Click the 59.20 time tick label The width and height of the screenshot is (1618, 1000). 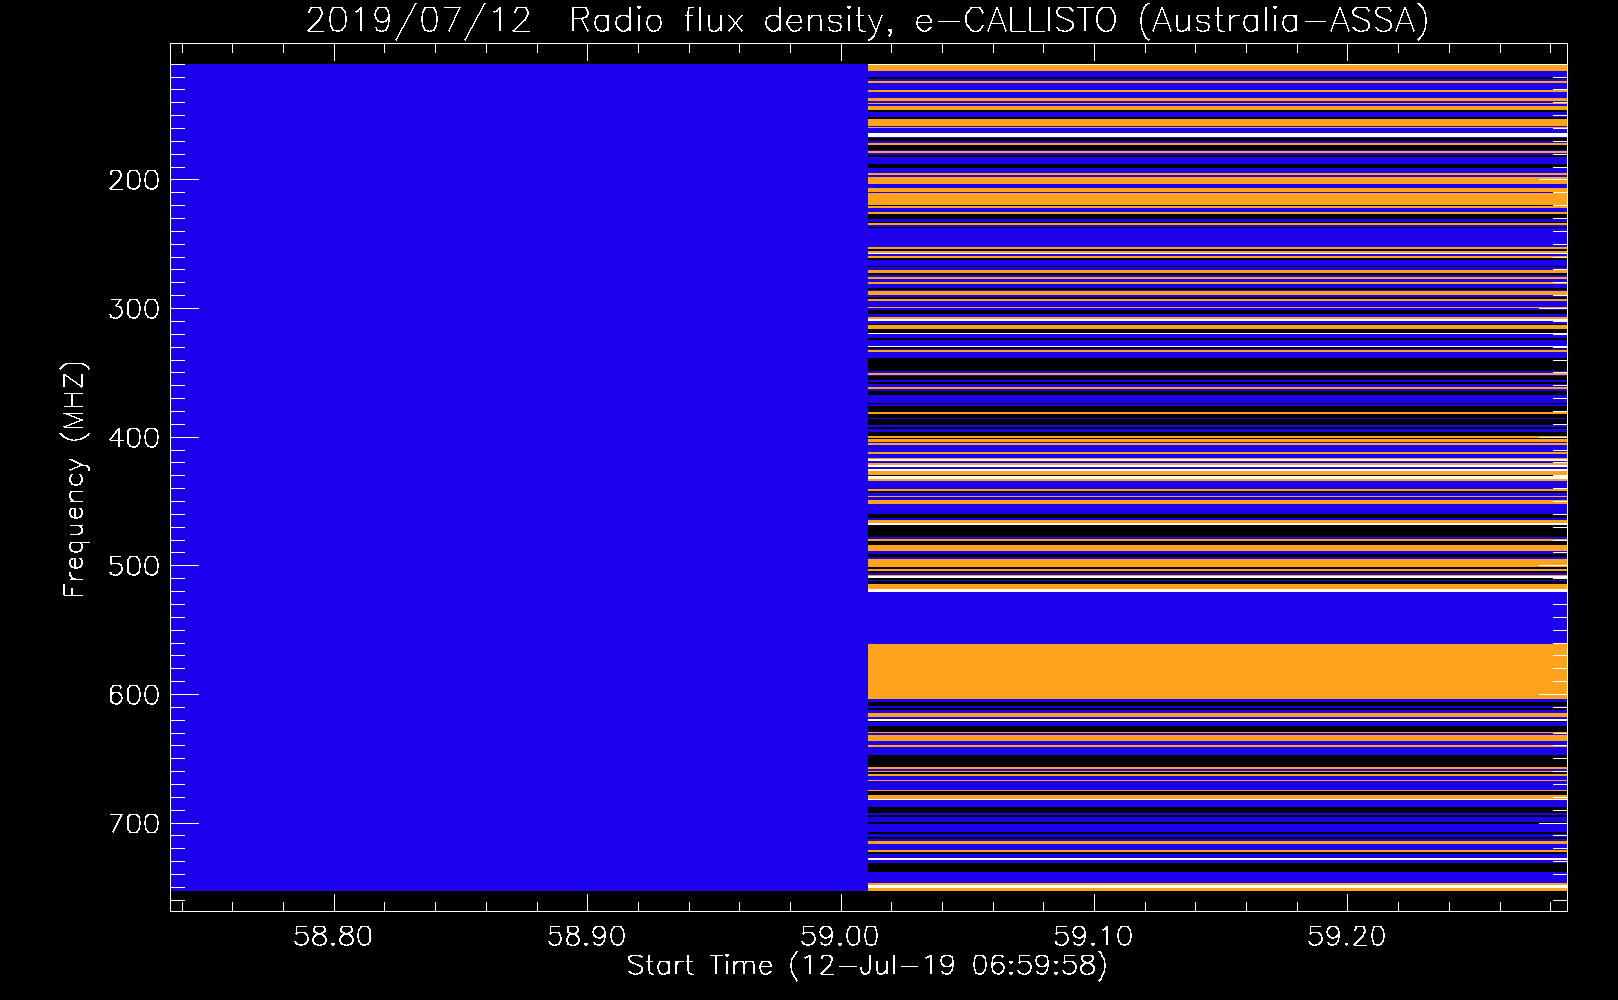[1347, 936]
